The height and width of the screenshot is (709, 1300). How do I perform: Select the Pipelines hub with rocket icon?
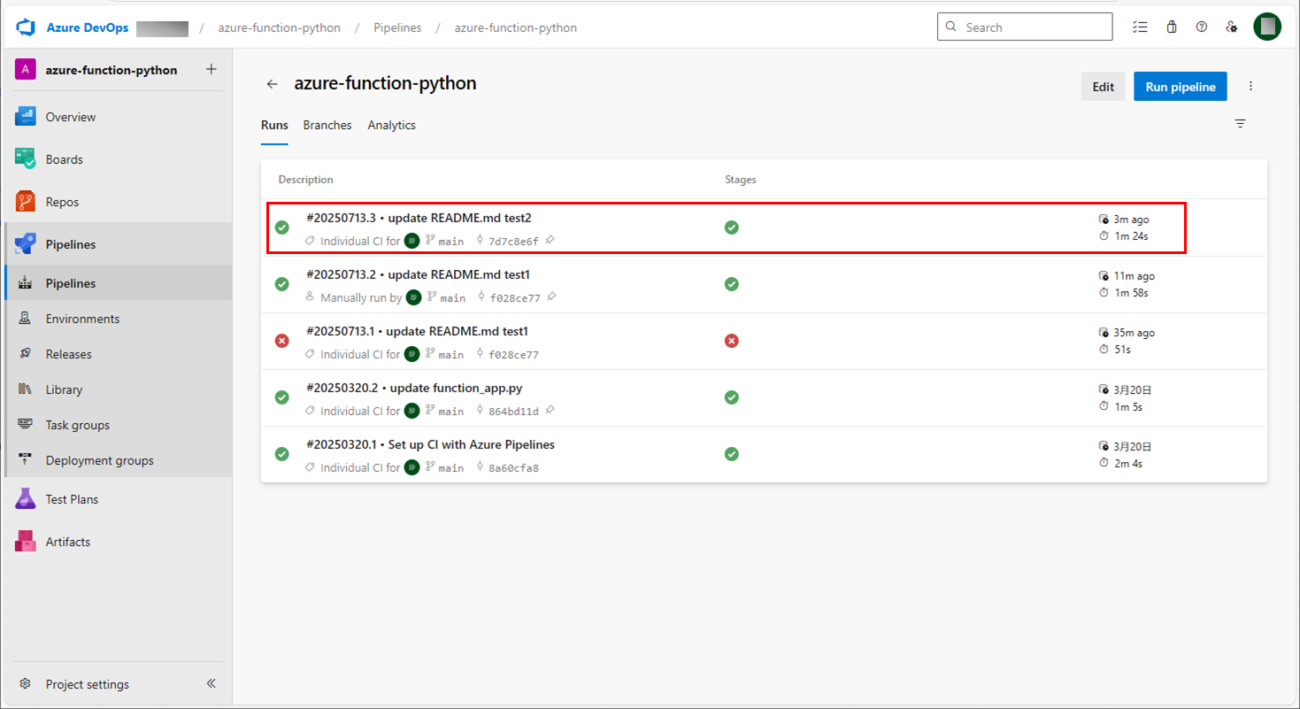tap(117, 244)
